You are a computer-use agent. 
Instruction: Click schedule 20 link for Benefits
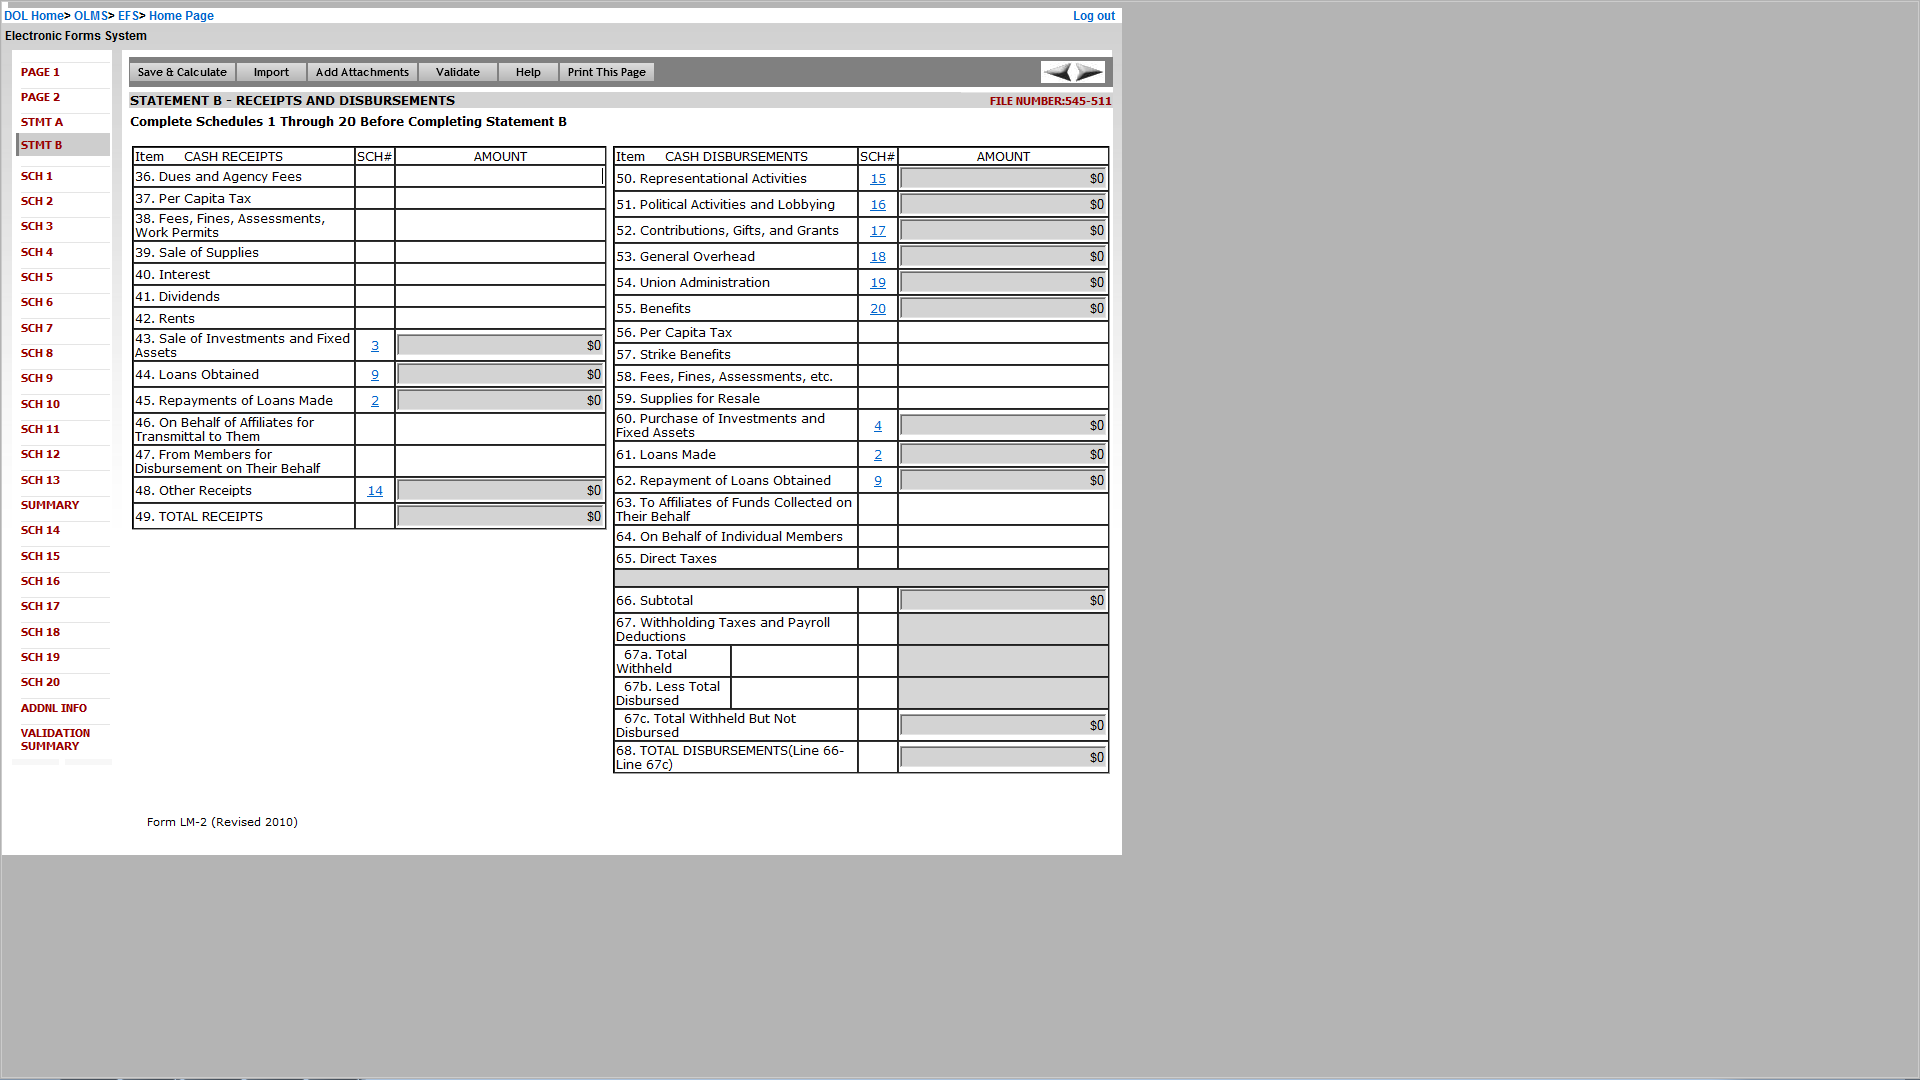coord(878,309)
